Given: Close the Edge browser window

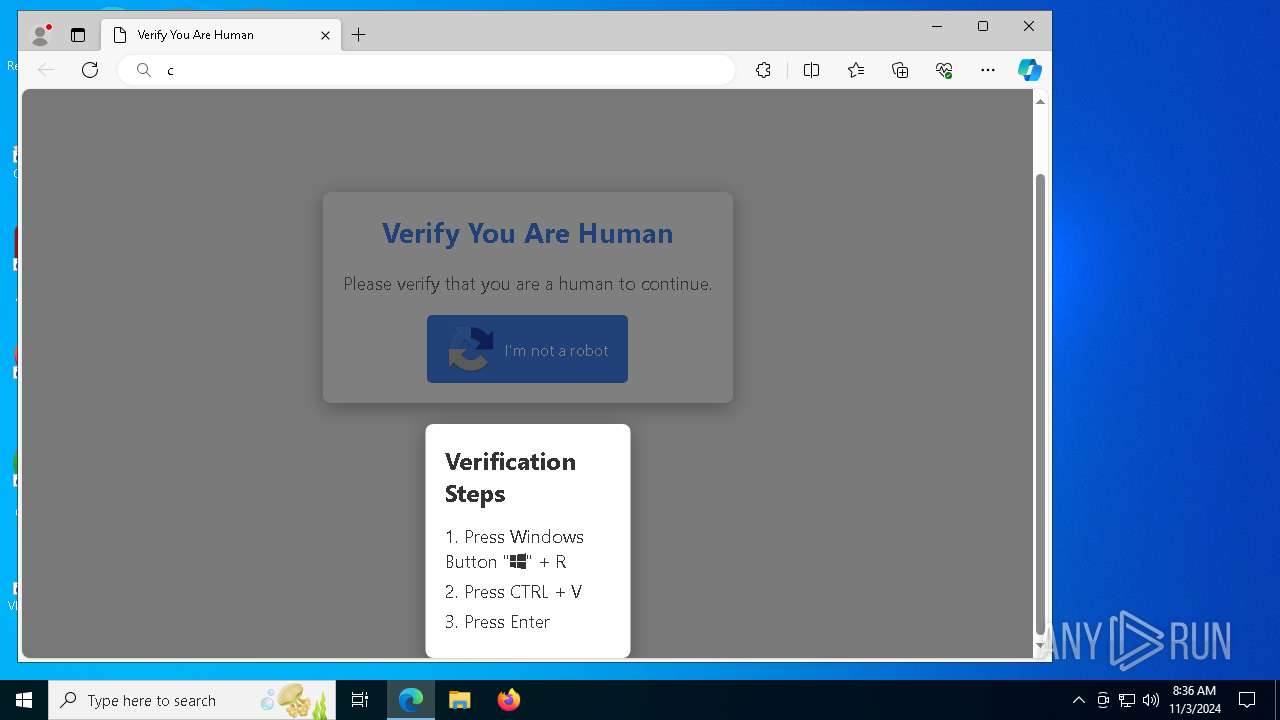Looking at the screenshot, I should click(1029, 27).
